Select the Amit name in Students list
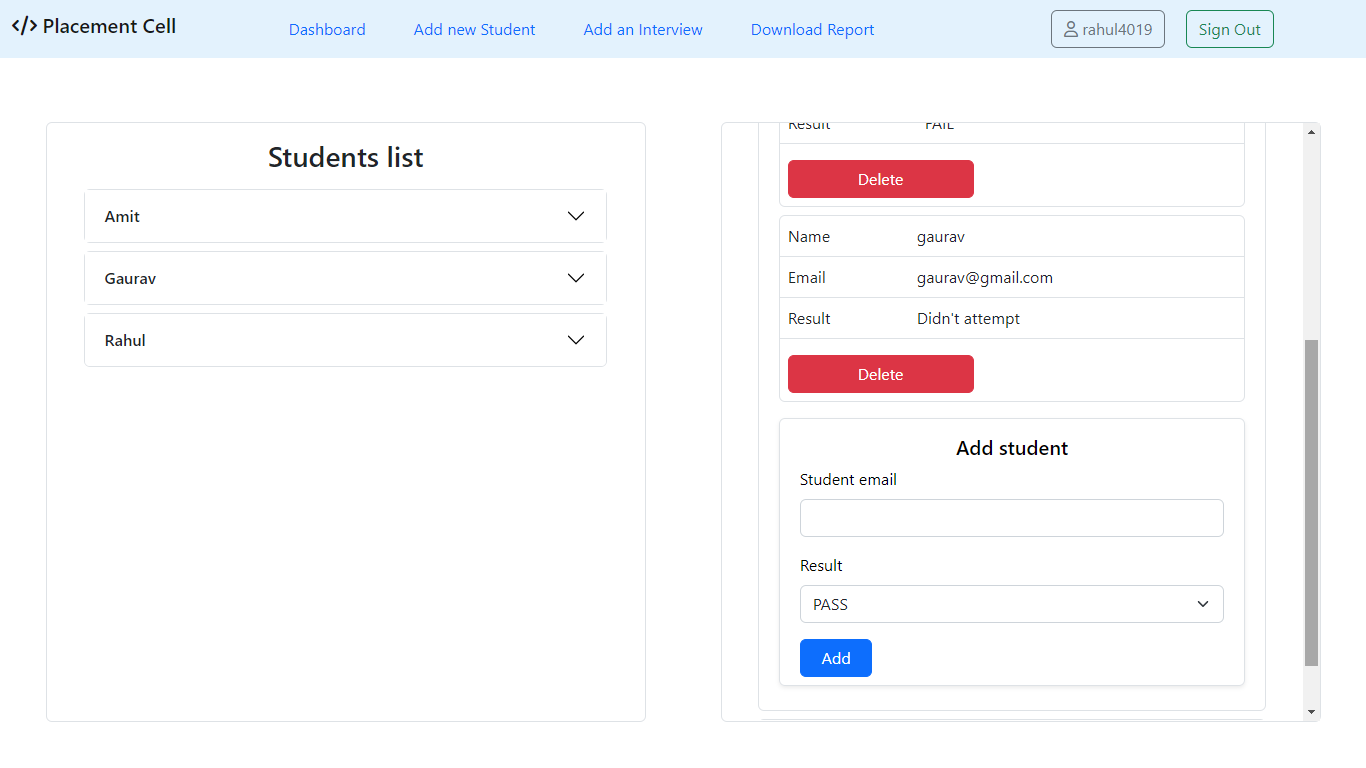Screen dimensions: 1366x768 (x=122, y=216)
